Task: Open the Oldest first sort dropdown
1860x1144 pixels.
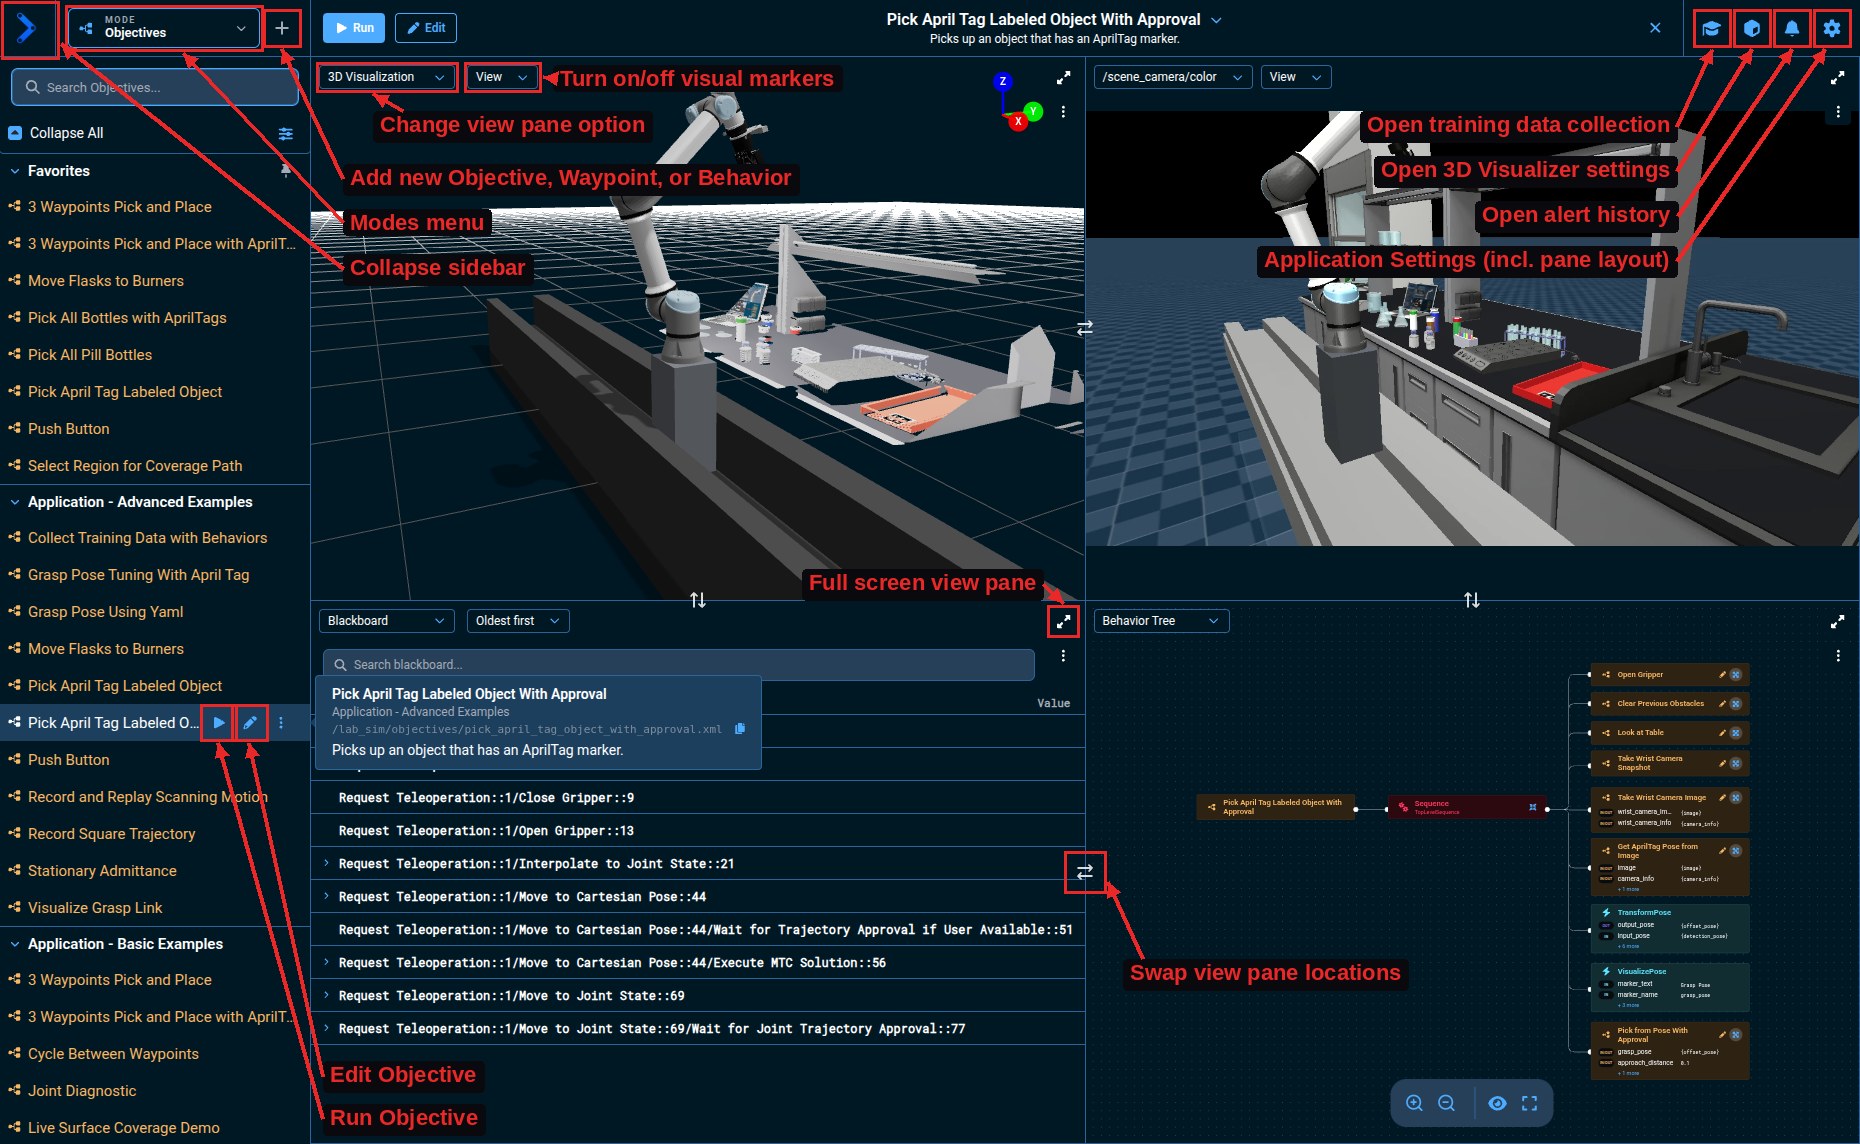Action: pos(518,621)
